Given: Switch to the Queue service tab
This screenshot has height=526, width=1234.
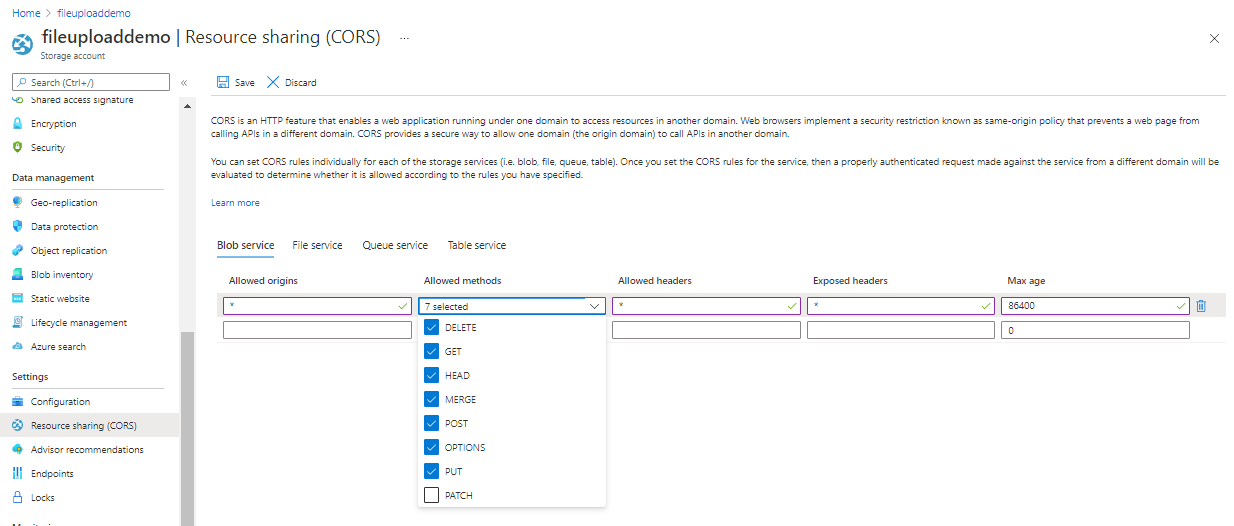Looking at the screenshot, I should [395, 245].
